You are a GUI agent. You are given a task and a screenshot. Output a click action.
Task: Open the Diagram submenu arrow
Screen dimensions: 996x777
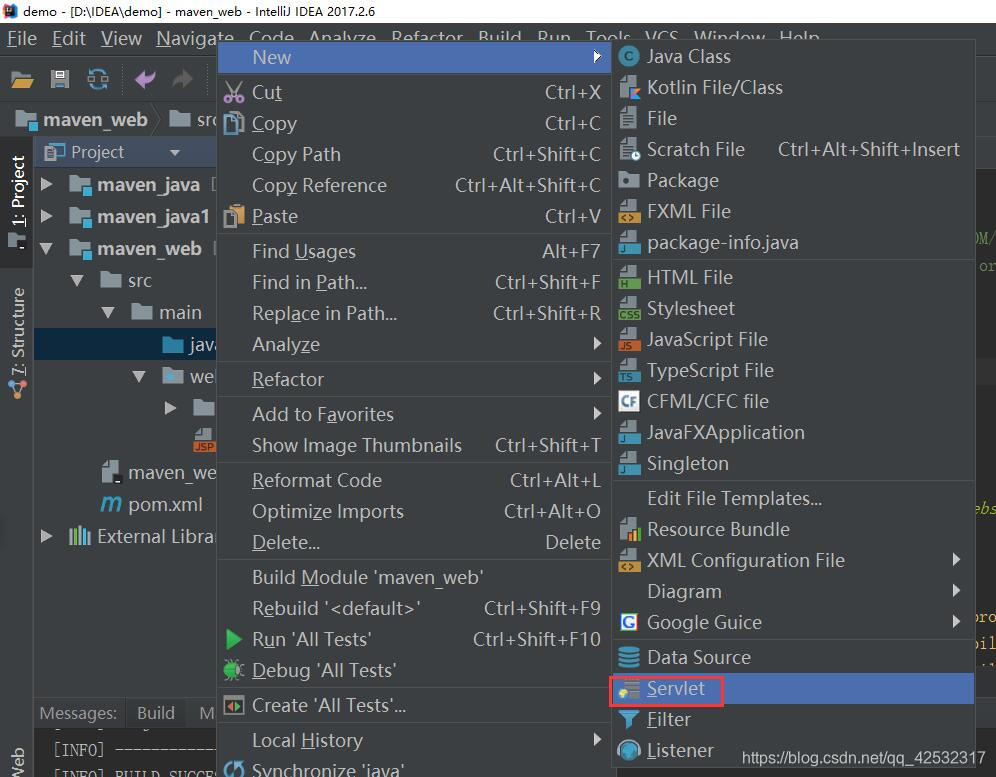coord(957,591)
